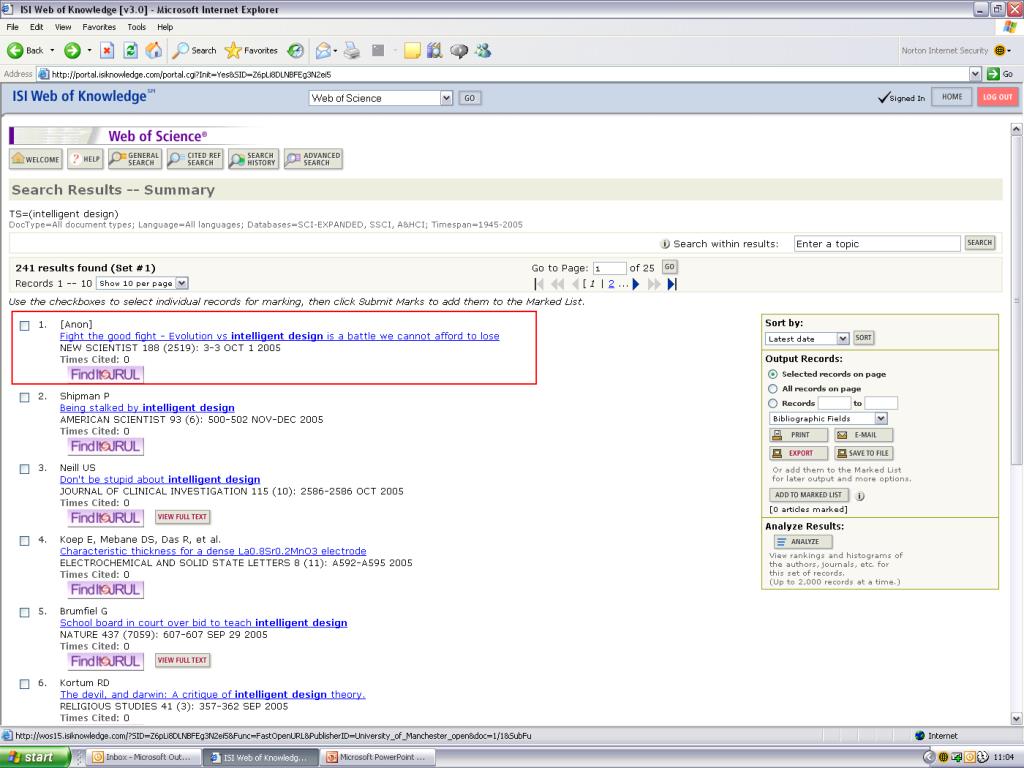Open the Edit menu
The width and height of the screenshot is (1024, 768).
(37, 27)
